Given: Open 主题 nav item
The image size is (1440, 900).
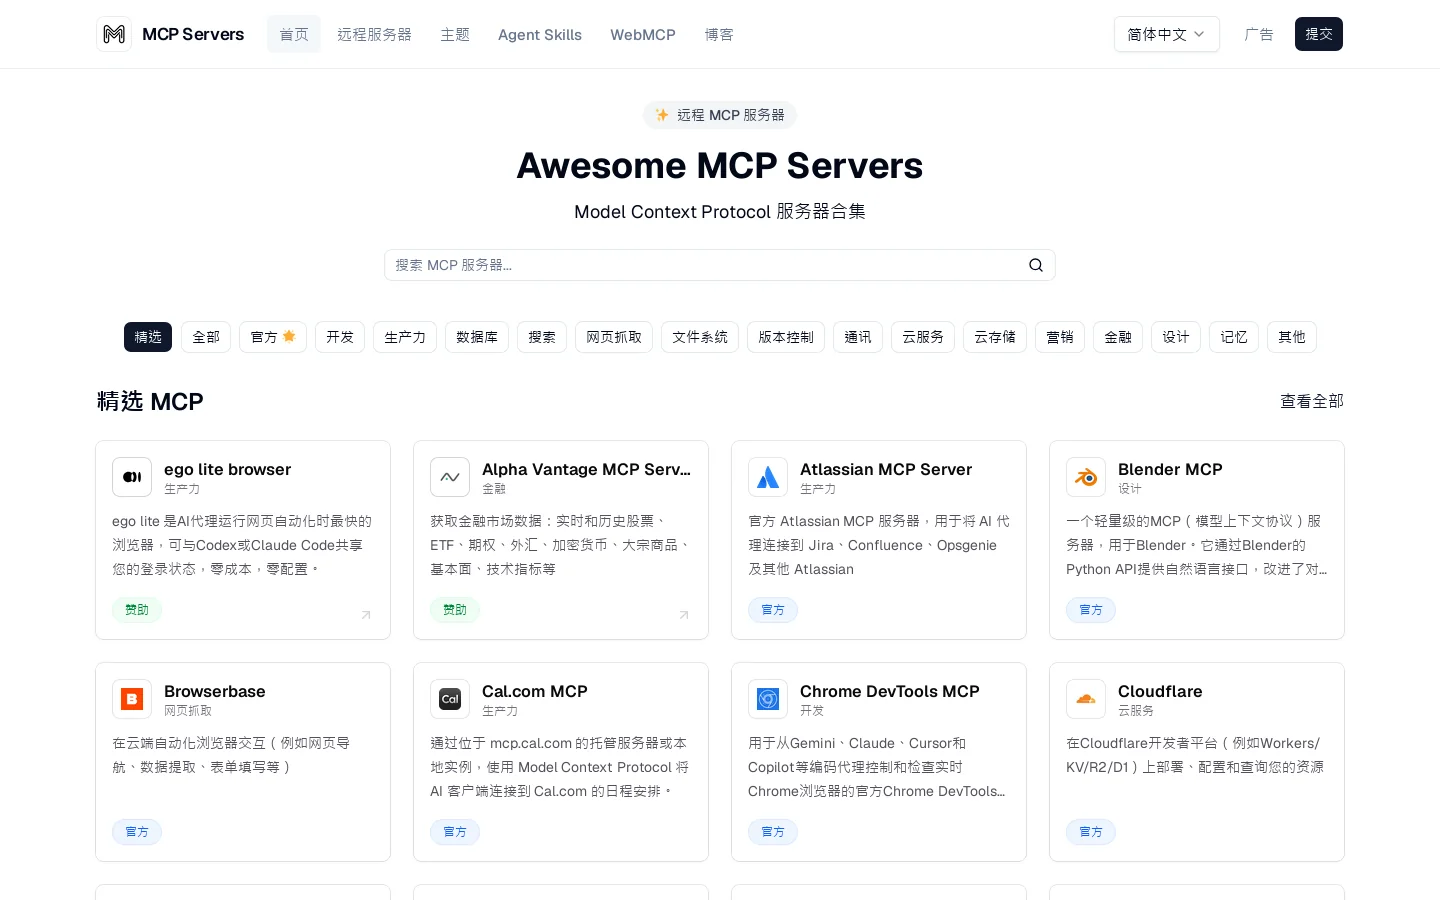Looking at the screenshot, I should click(x=455, y=34).
